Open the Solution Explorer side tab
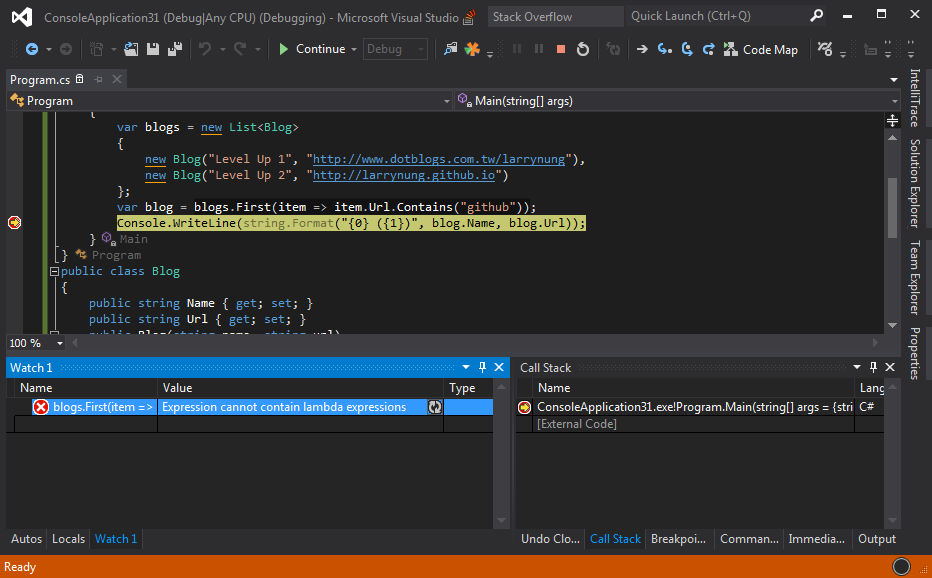This screenshot has width=932, height=578. click(x=915, y=183)
